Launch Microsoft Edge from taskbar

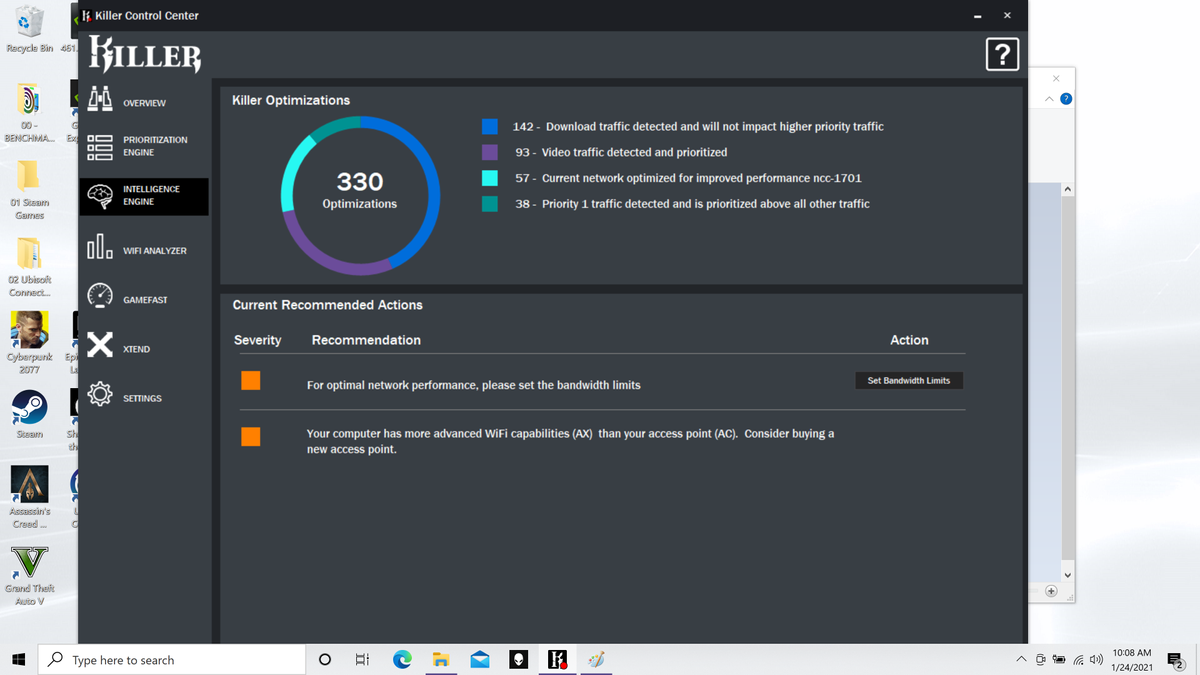click(x=402, y=659)
